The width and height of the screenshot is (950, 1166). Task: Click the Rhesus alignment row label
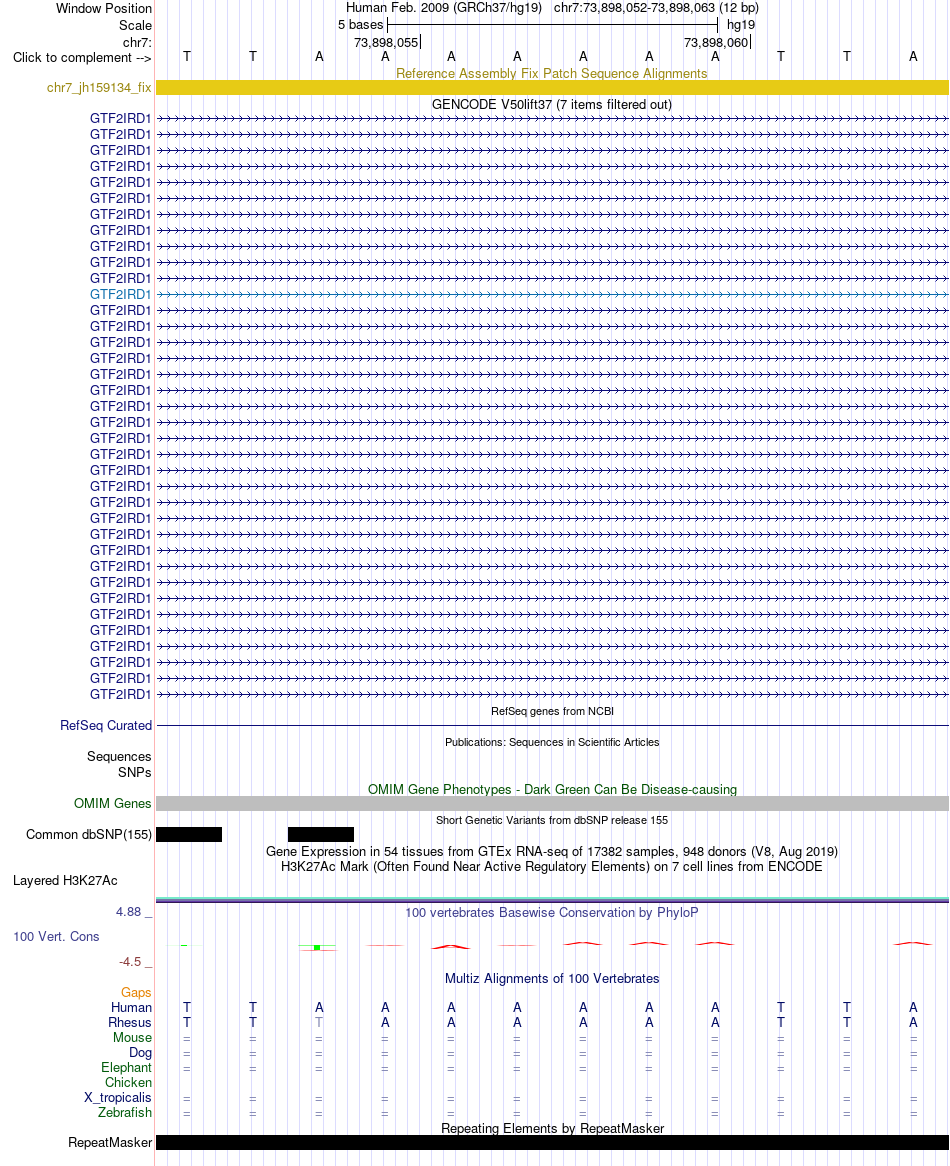click(129, 1023)
